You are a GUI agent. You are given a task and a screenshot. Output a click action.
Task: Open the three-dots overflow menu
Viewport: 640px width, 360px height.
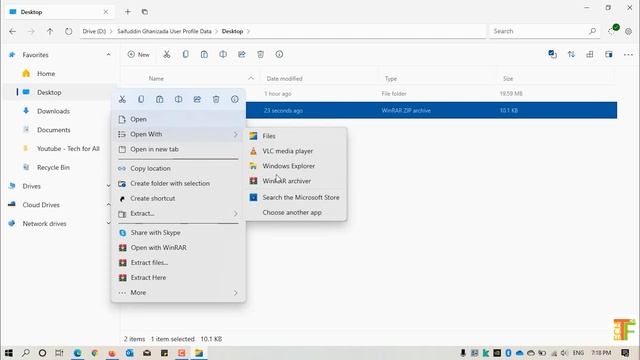point(628,54)
